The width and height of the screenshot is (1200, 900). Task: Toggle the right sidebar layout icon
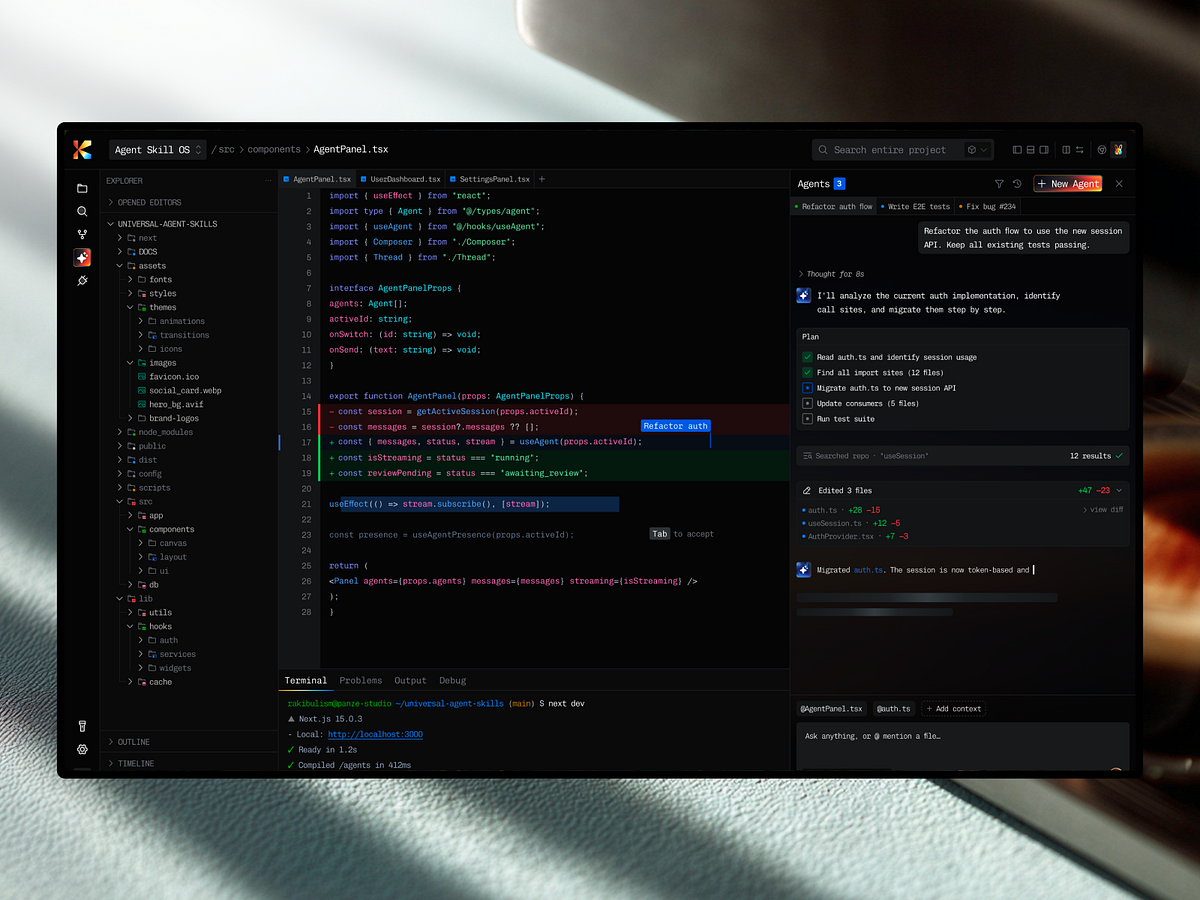(x=1043, y=150)
